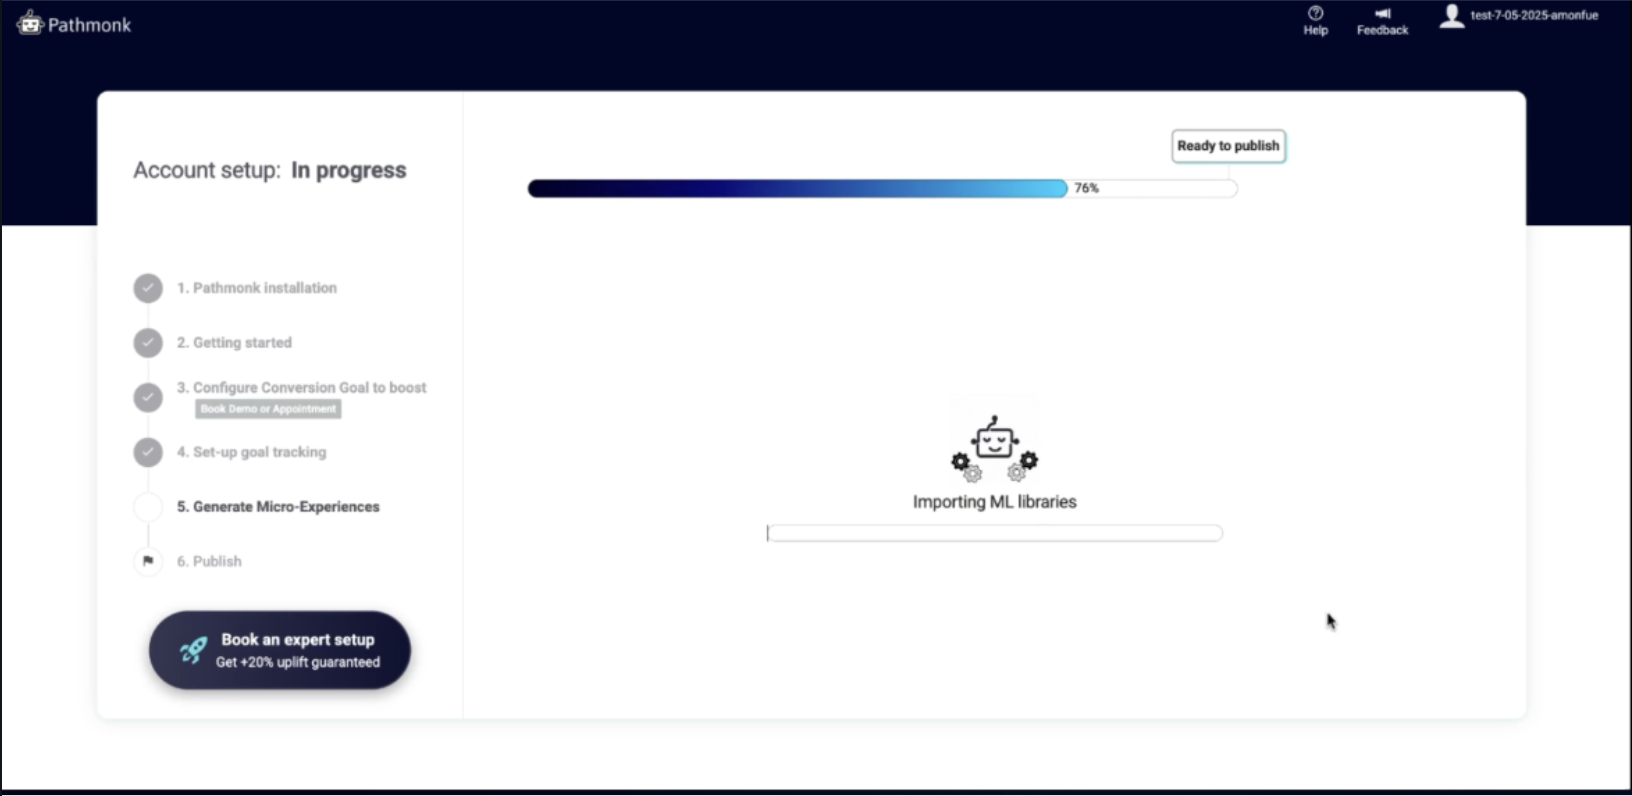Open the user account avatar icon
The width and height of the screenshot is (1632, 796).
[1451, 15]
